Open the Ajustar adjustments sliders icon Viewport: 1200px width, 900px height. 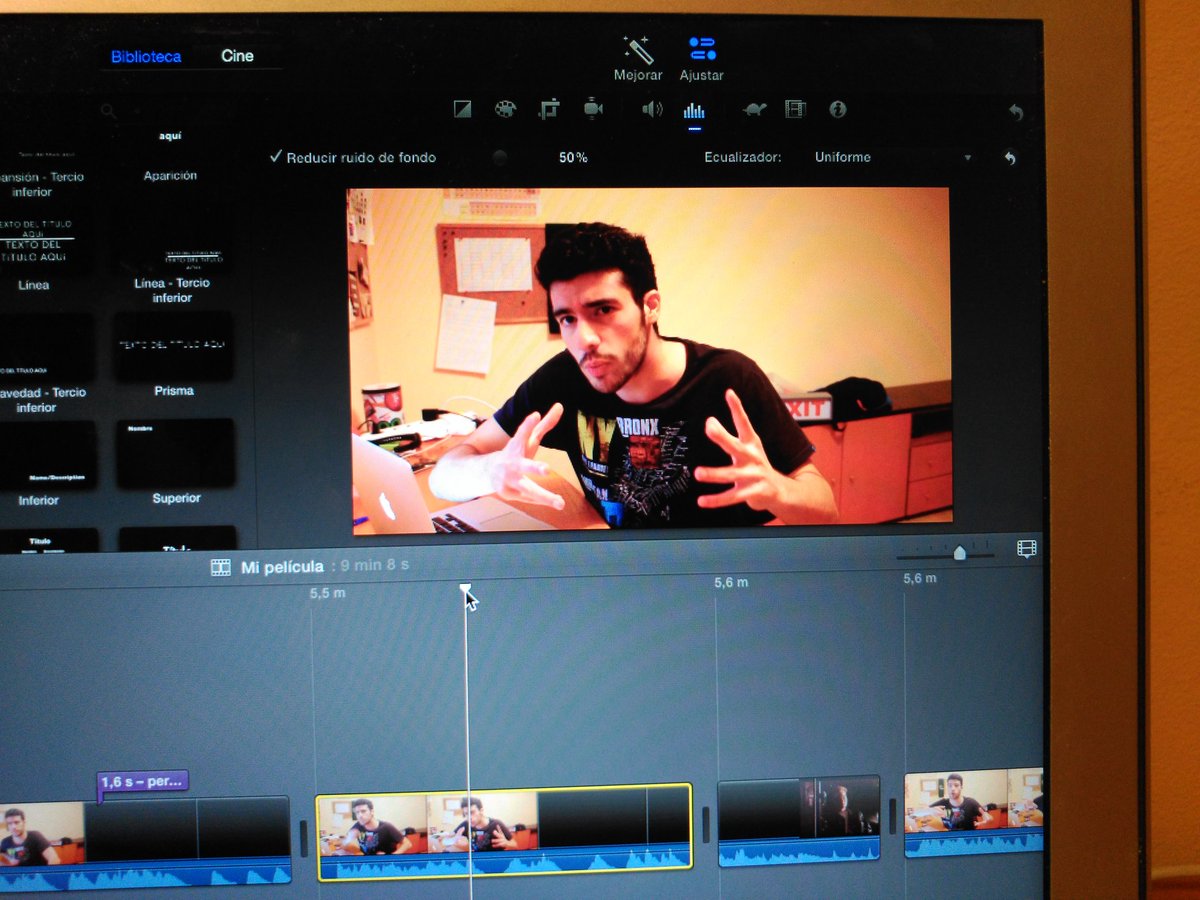[x=702, y=49]
